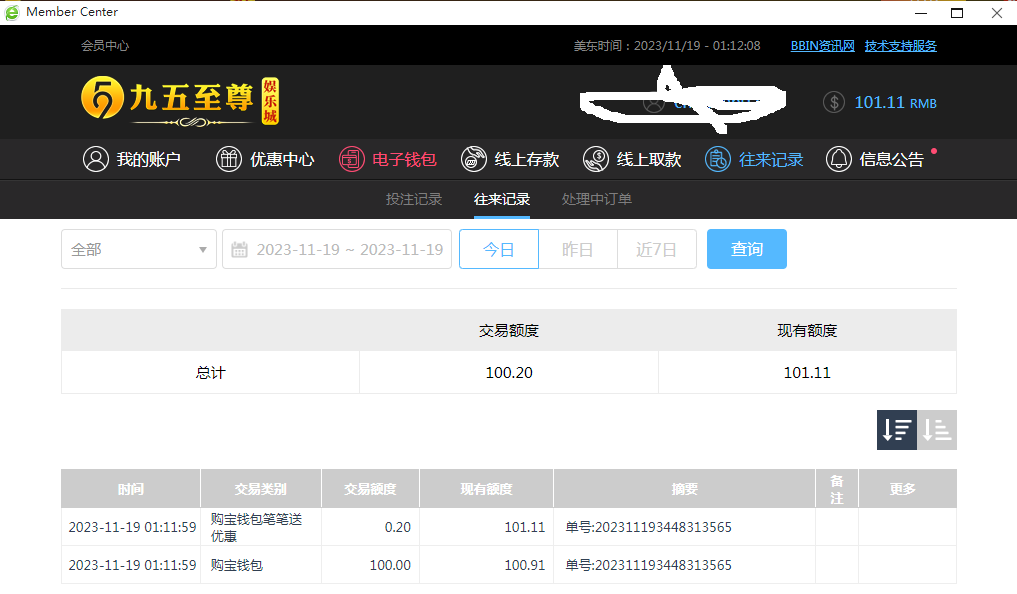
Task: Sort records ascending with grey sort icon
Action: pos(937,429)
